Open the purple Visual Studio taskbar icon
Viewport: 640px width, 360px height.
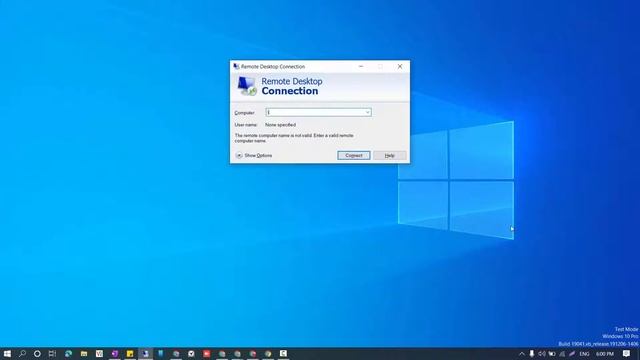[115, 353]
